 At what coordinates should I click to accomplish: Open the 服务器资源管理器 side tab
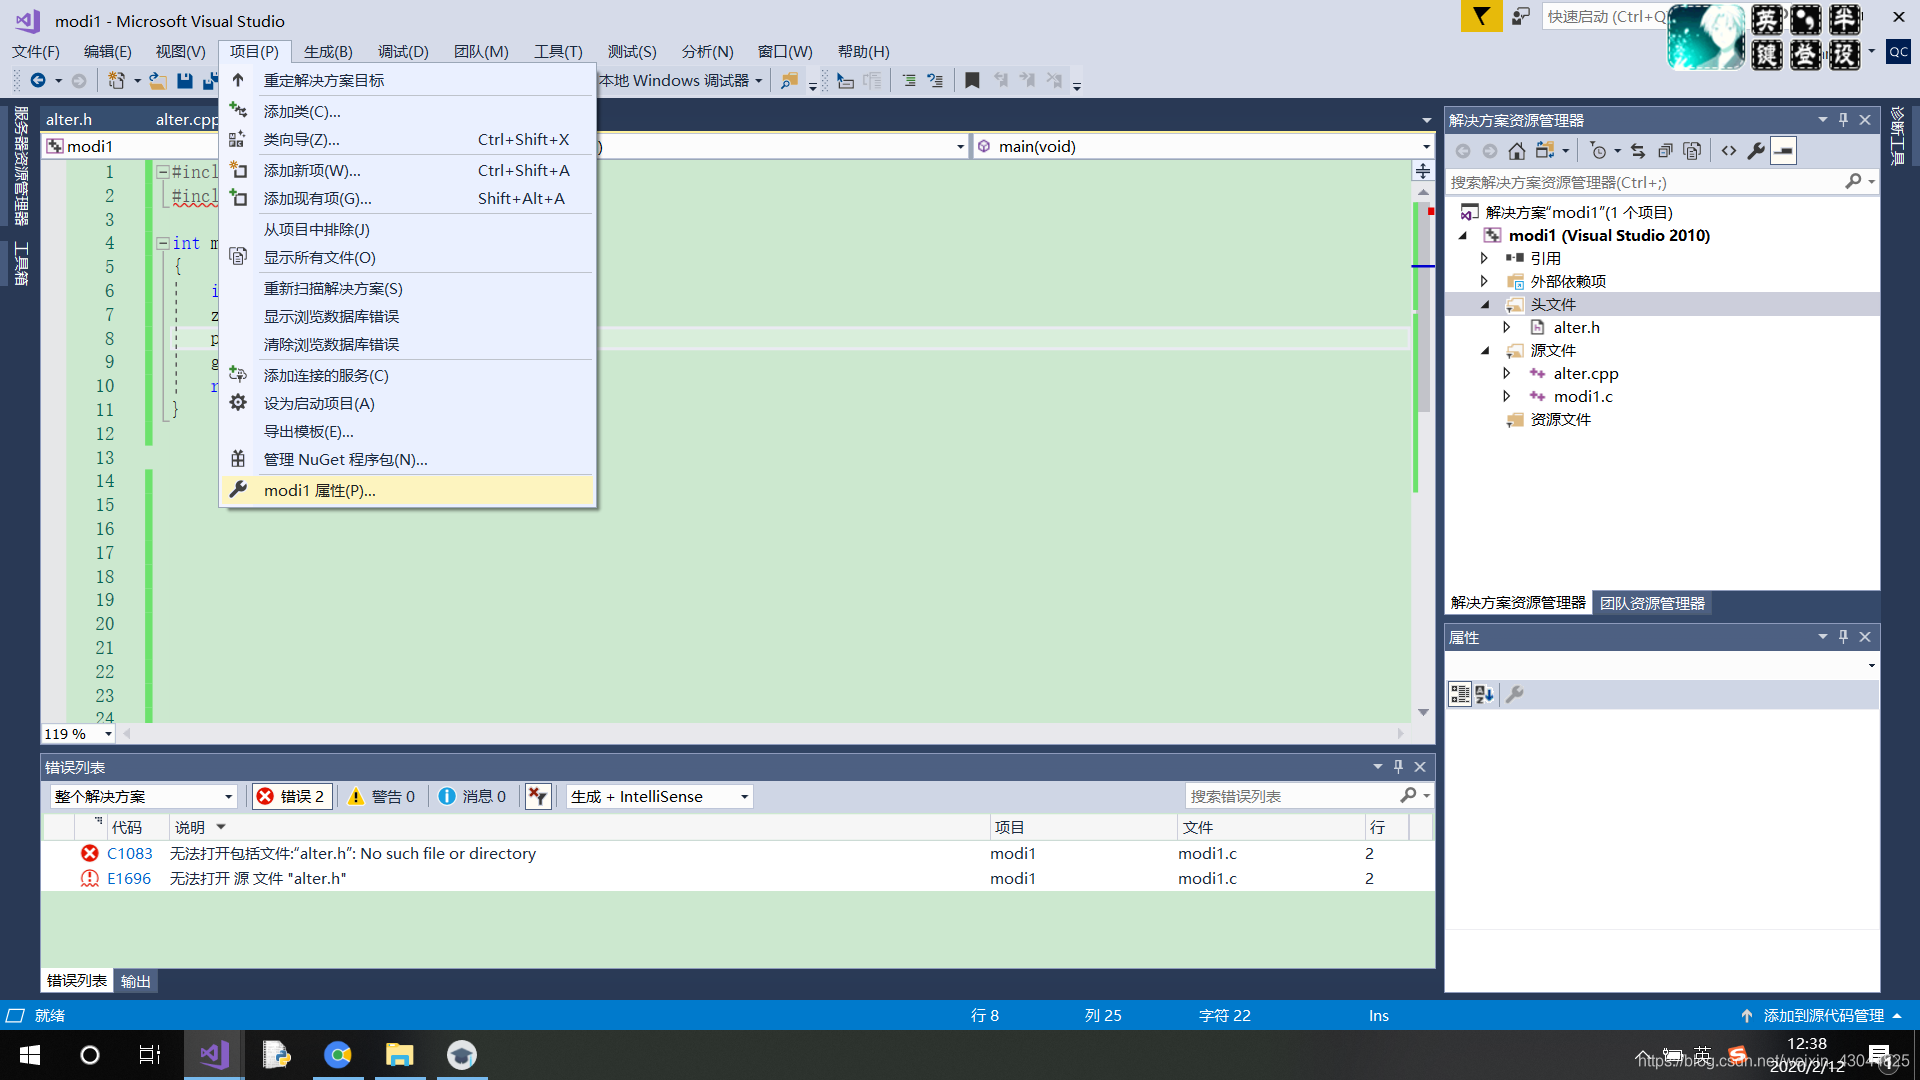coord(20,166)
